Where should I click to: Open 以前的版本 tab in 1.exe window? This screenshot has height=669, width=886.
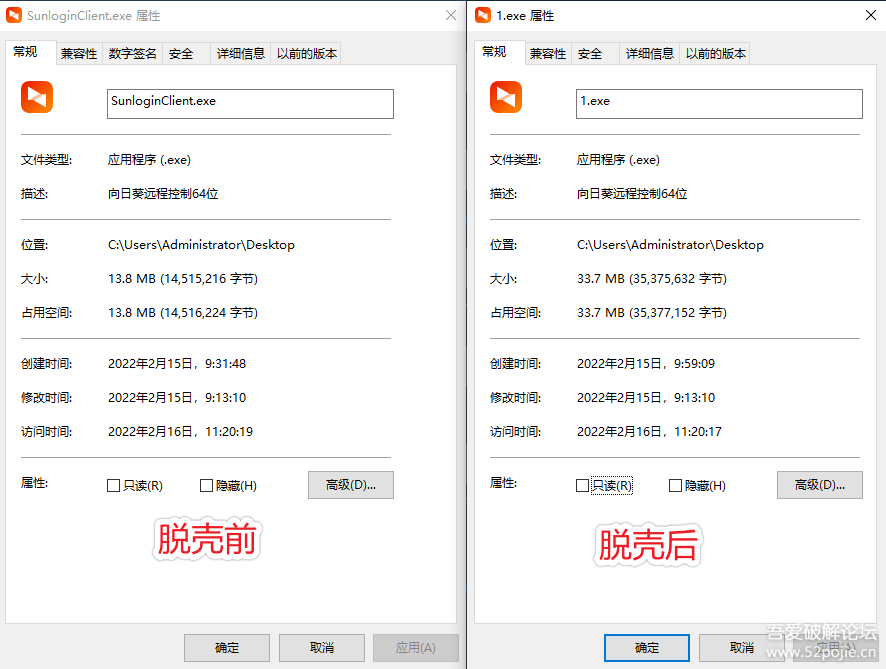click(x=715, y=54)
